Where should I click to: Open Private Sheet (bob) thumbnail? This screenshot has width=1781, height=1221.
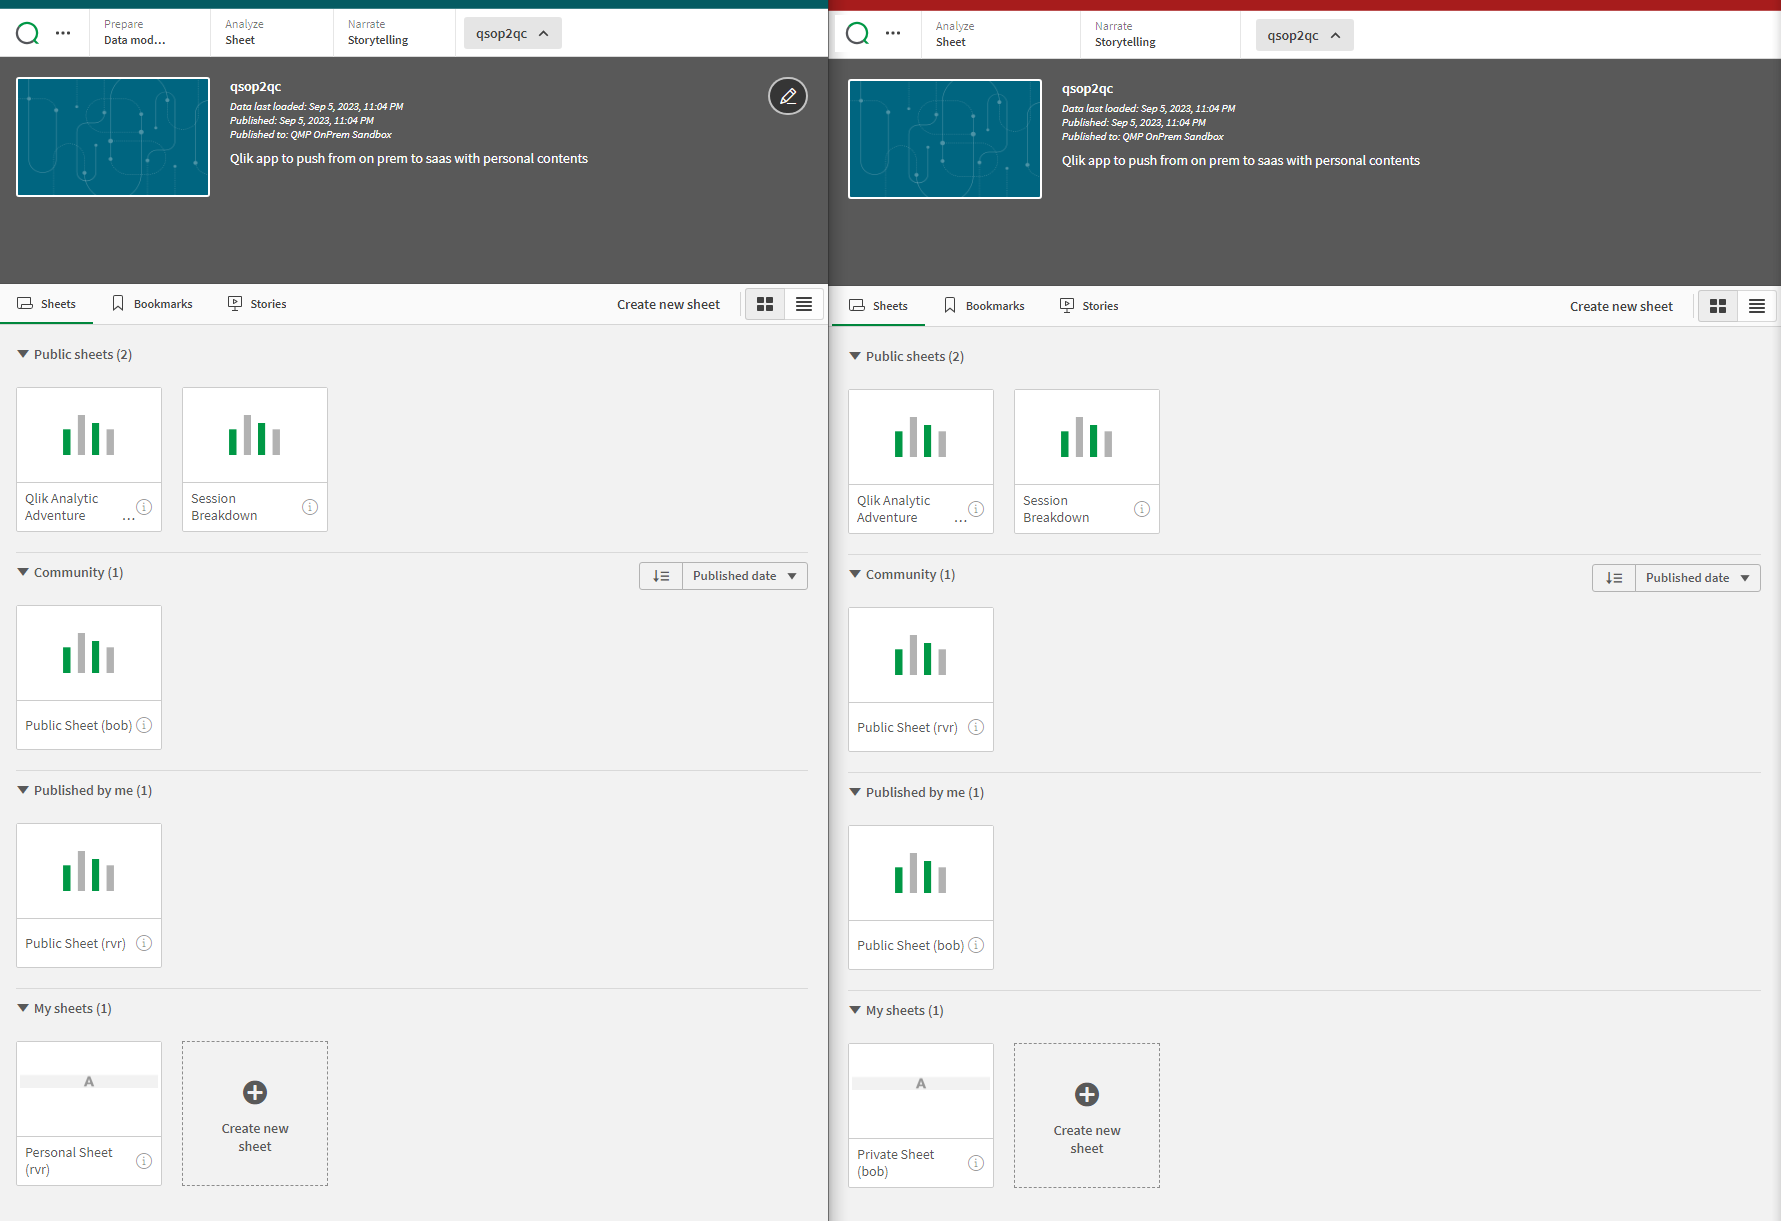(921, 1092)
